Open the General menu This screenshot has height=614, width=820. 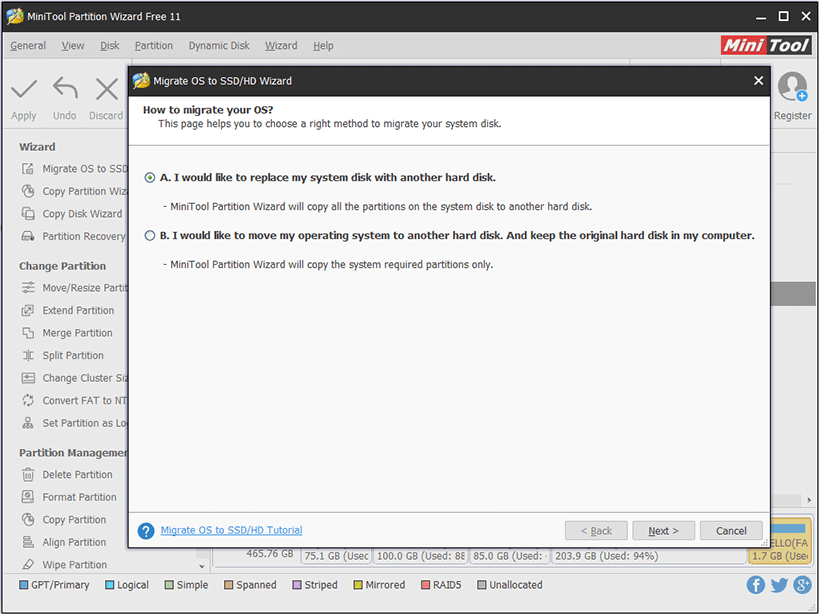click(x=28, y=46)
